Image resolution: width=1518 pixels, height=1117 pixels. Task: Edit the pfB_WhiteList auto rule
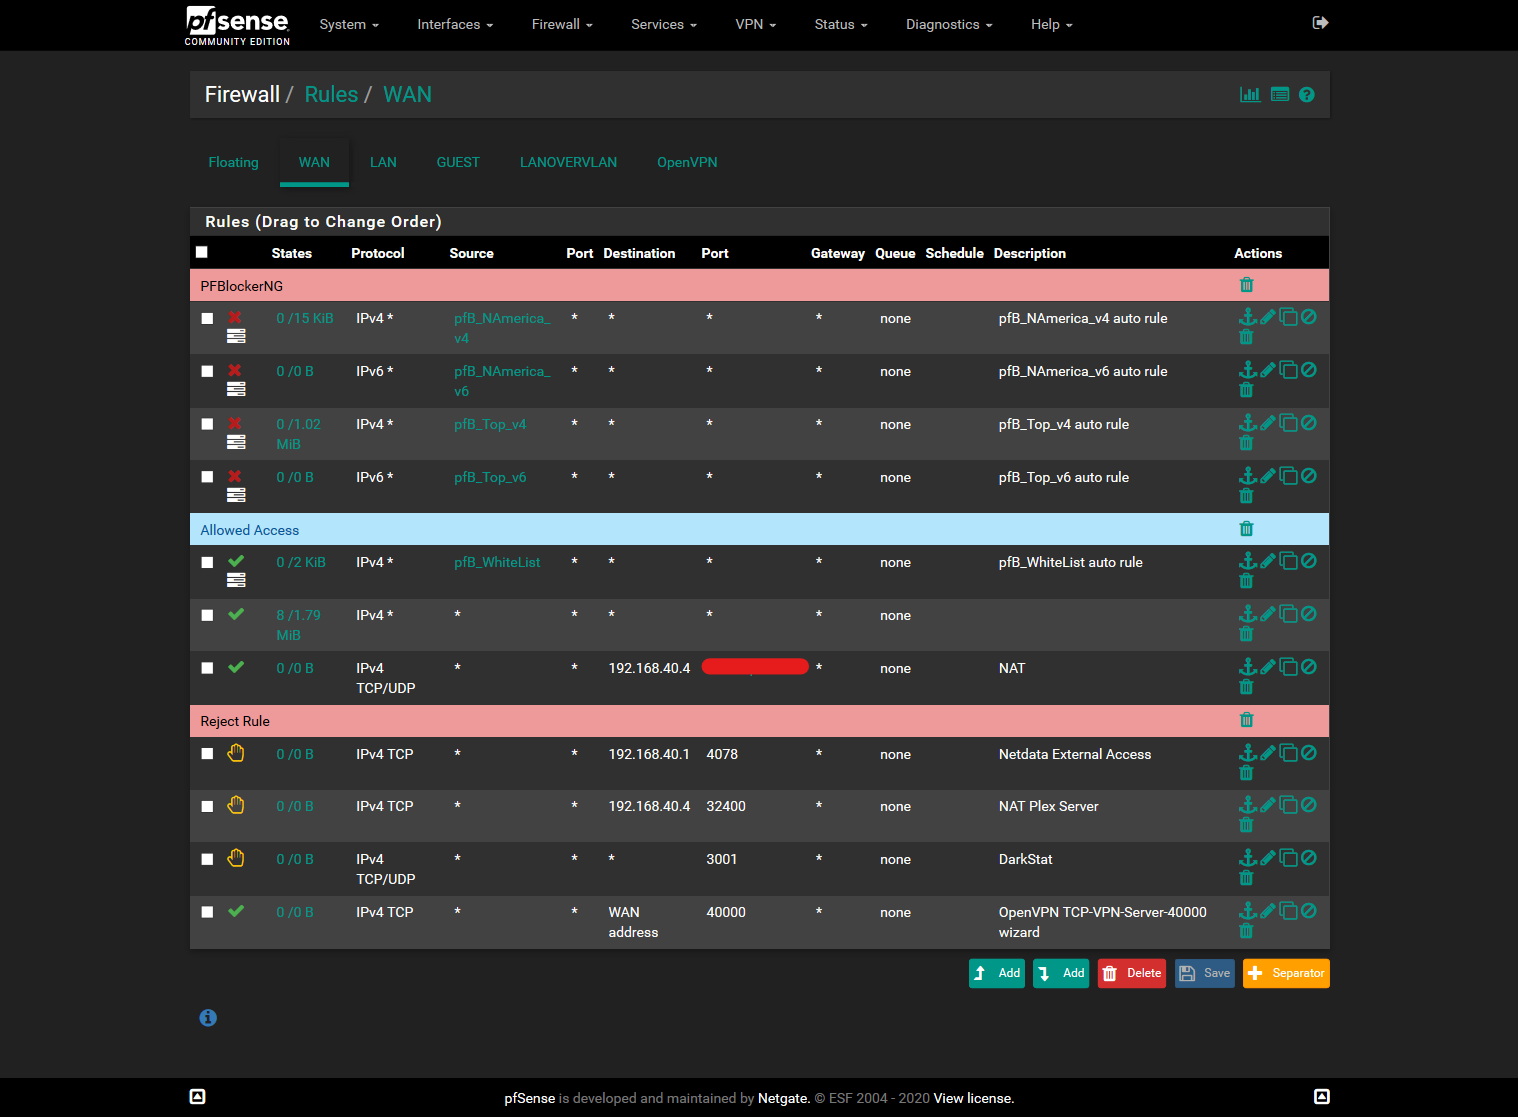(x=1268, y=561)
